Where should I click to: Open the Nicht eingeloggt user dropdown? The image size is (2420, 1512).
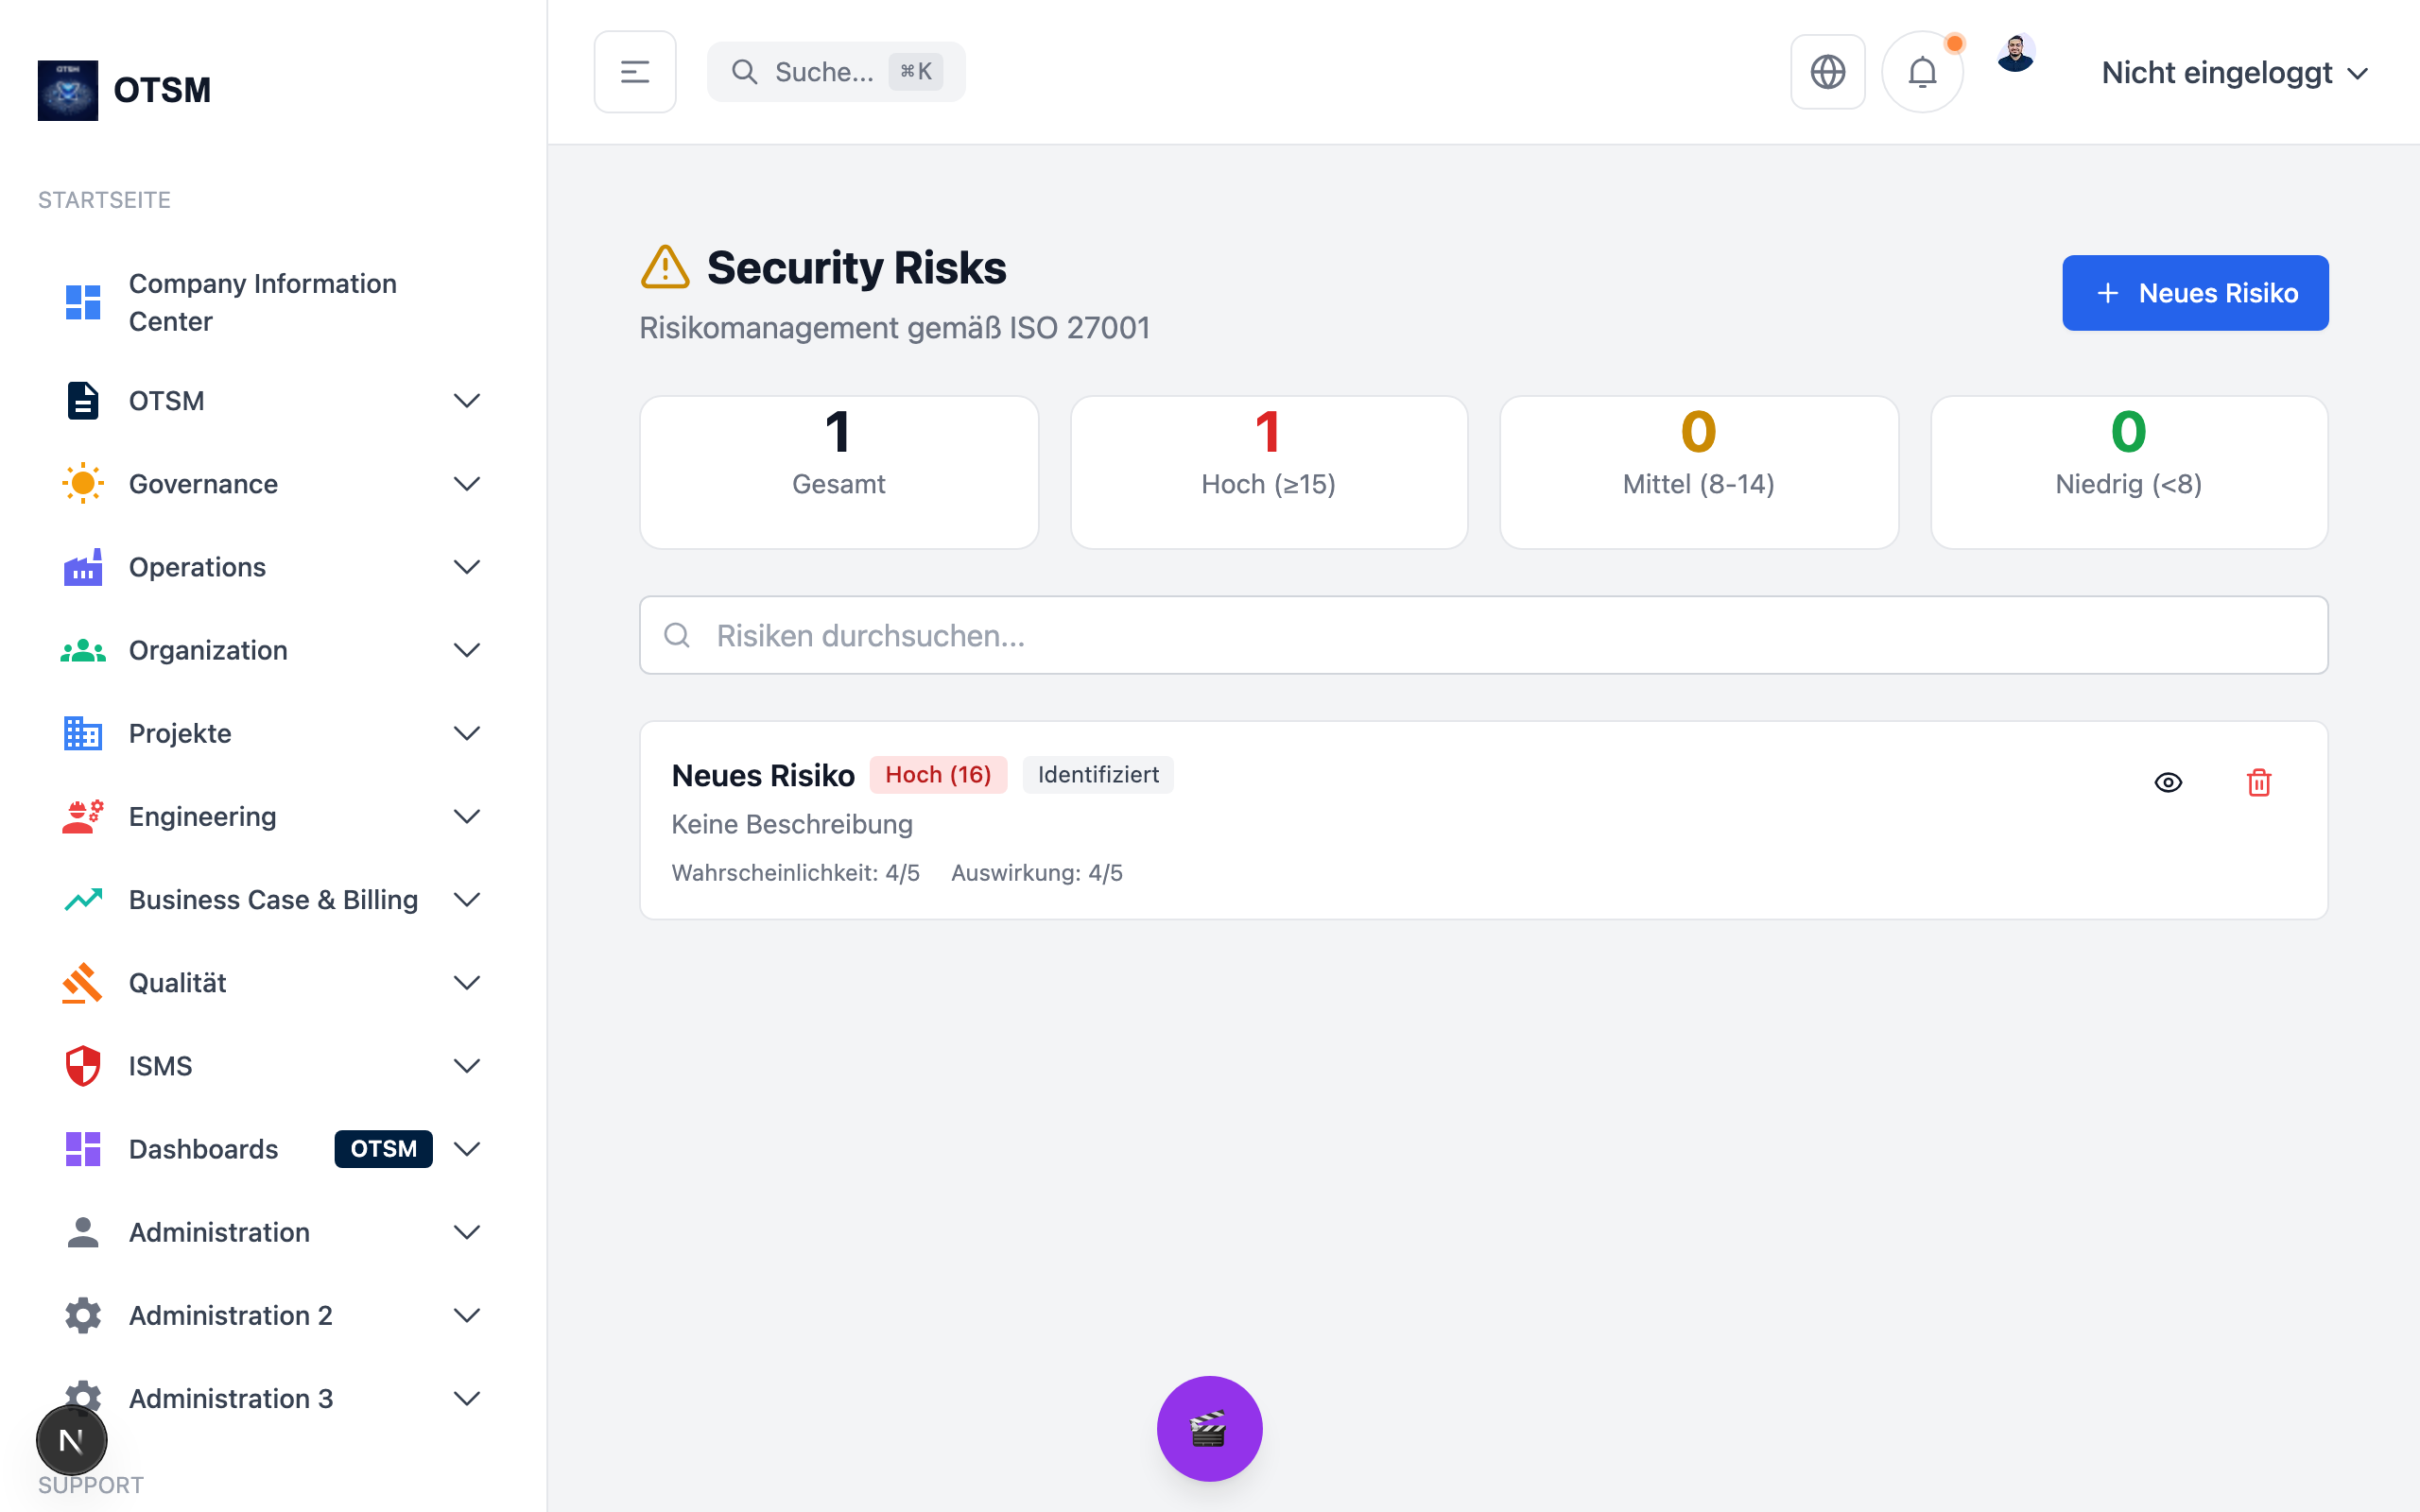[2234, 73]
